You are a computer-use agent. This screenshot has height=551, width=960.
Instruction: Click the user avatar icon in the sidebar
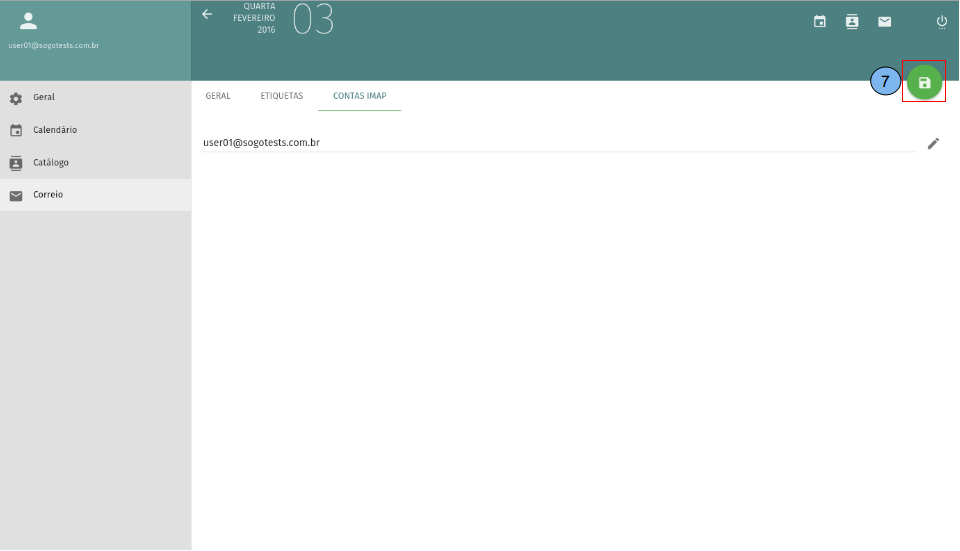click(28, 21)
